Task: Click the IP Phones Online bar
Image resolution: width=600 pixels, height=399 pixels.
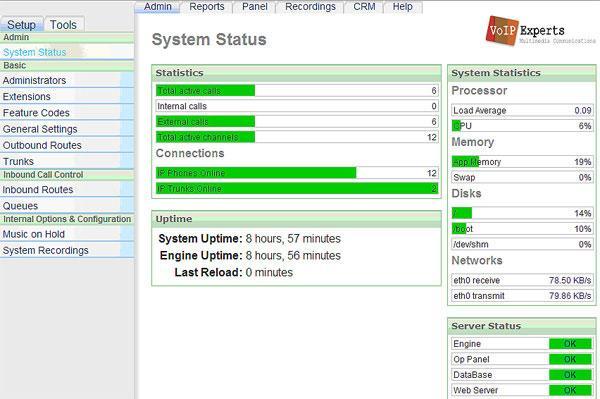Action: [x=297, y=173]
